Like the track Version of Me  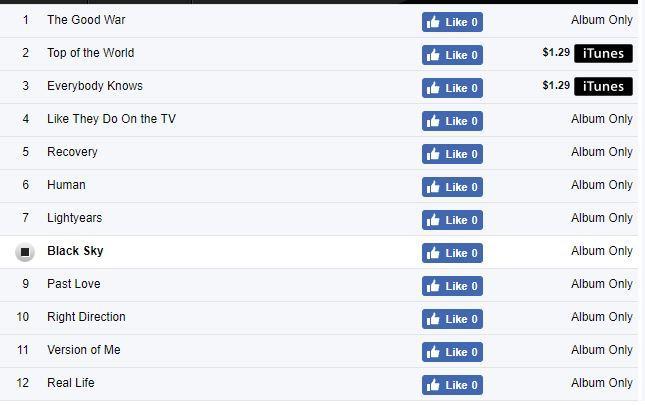(x=452, y=352)
